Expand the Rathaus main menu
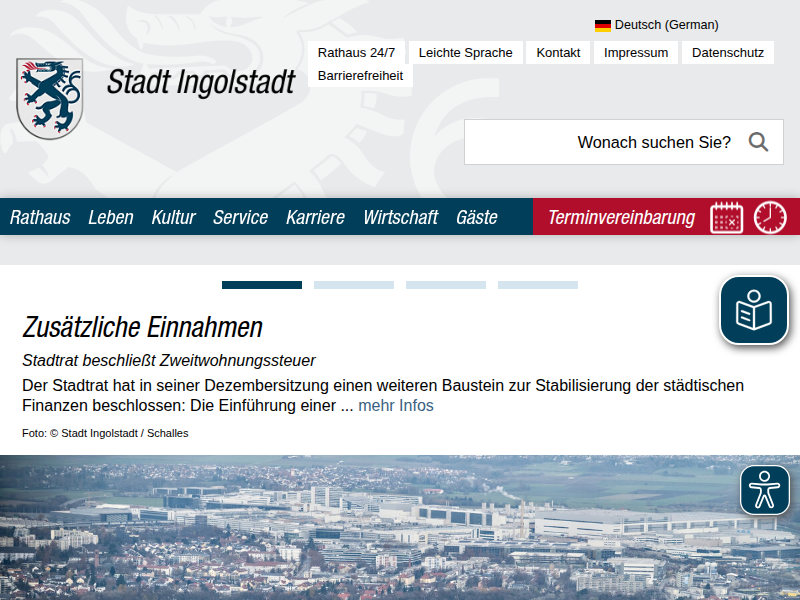This screenshot has width=800, height=600. pos(40,217)
